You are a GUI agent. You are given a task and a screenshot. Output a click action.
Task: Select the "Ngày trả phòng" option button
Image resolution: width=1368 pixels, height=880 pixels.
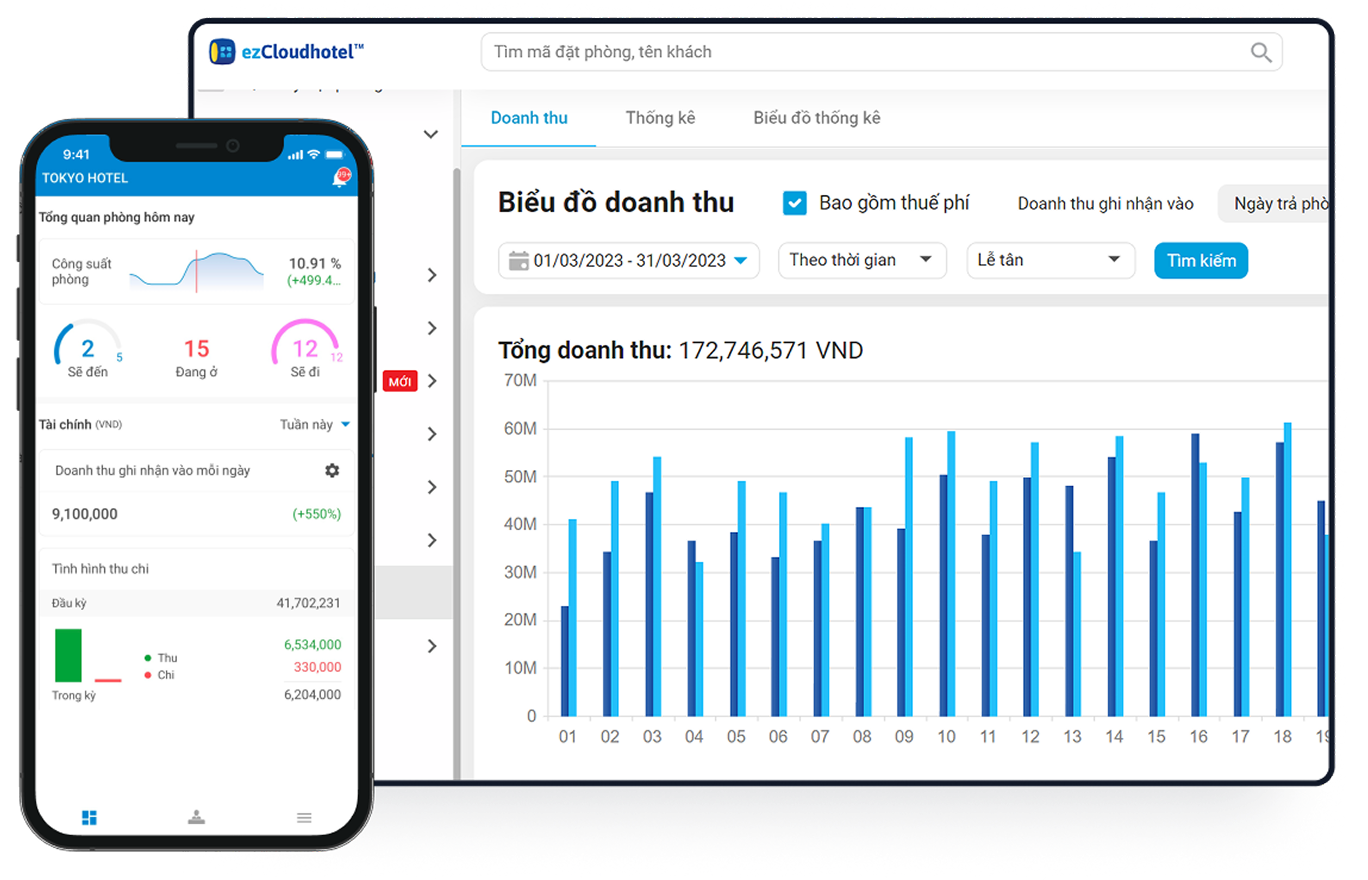click(1278, 204)
